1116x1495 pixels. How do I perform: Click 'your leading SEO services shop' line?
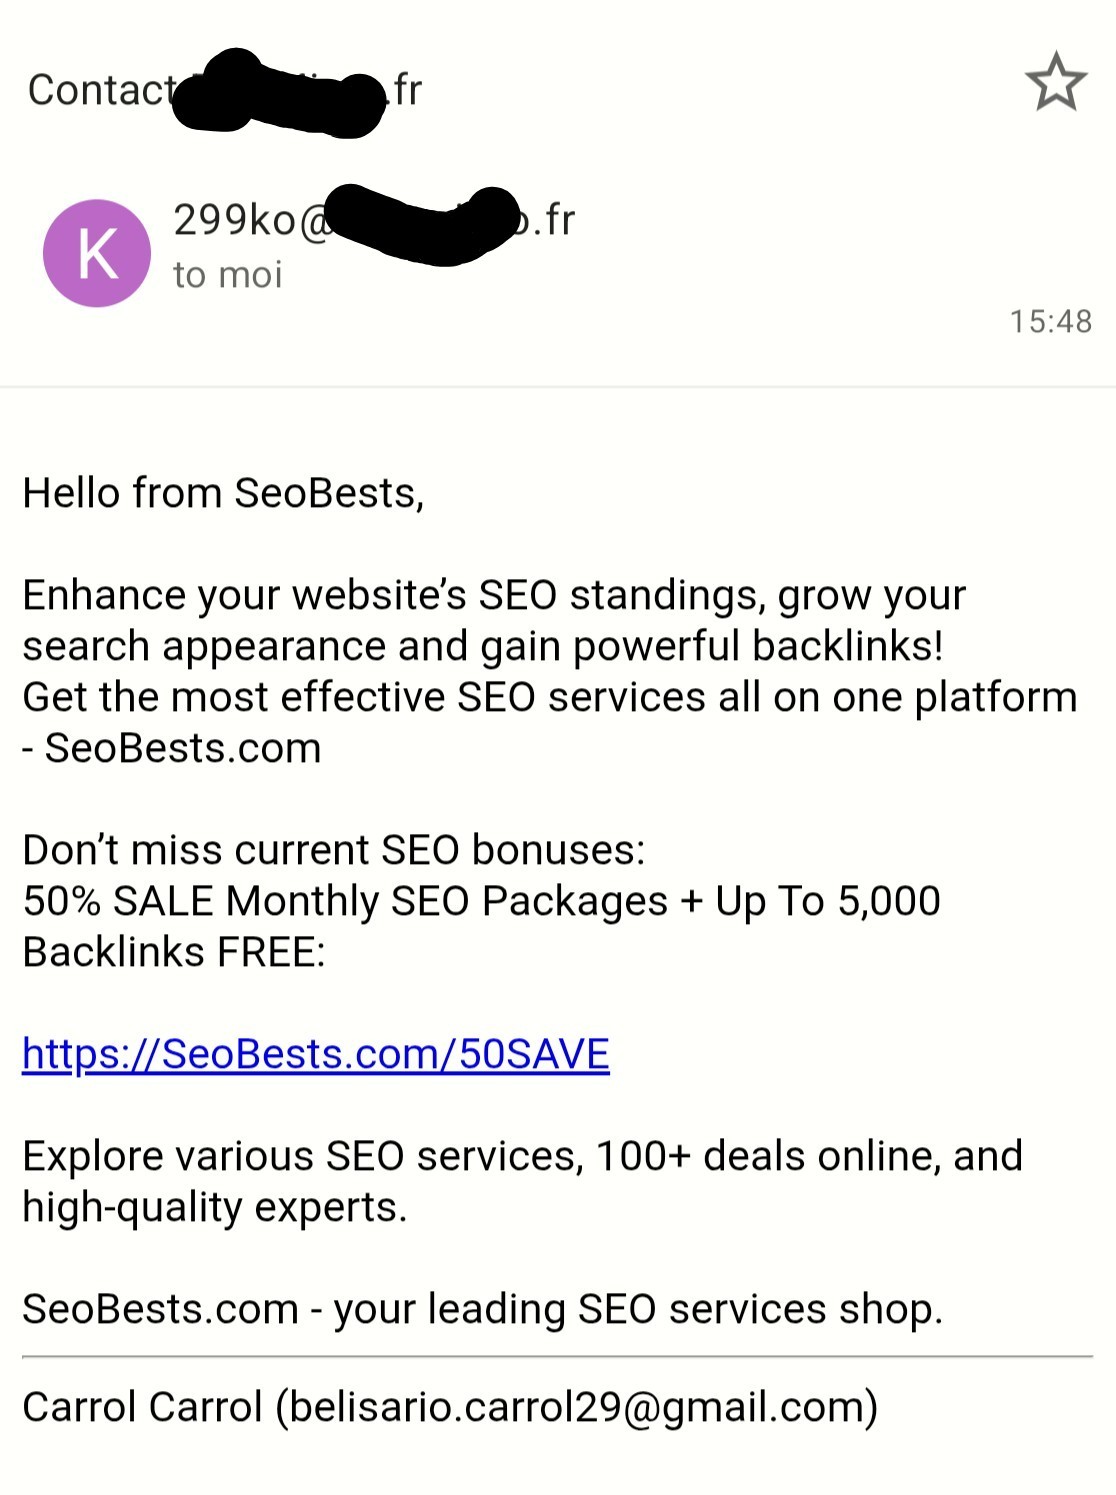638,1309
